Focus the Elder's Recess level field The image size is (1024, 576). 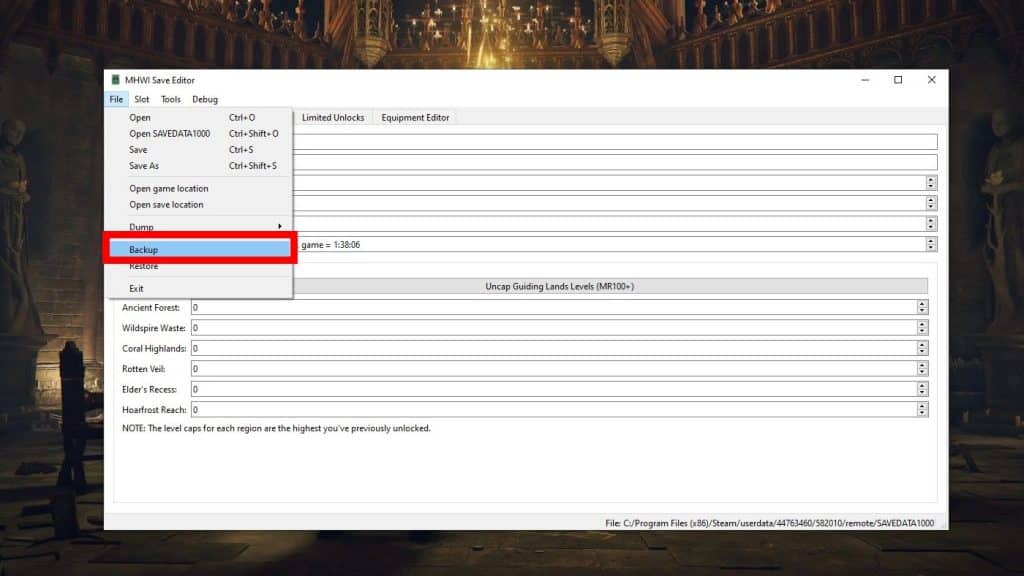tap(554, 389)
